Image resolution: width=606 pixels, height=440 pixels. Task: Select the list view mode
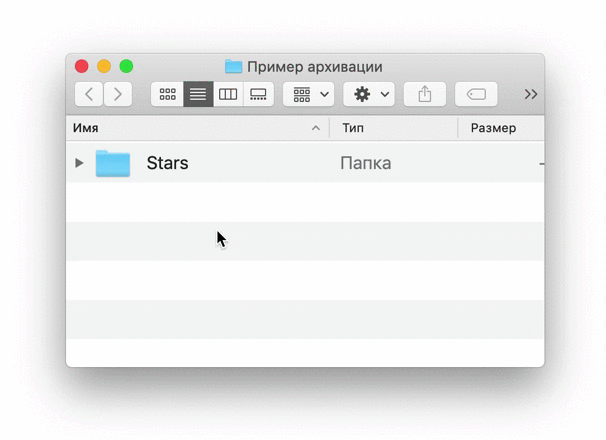click(x=198, y=94)
